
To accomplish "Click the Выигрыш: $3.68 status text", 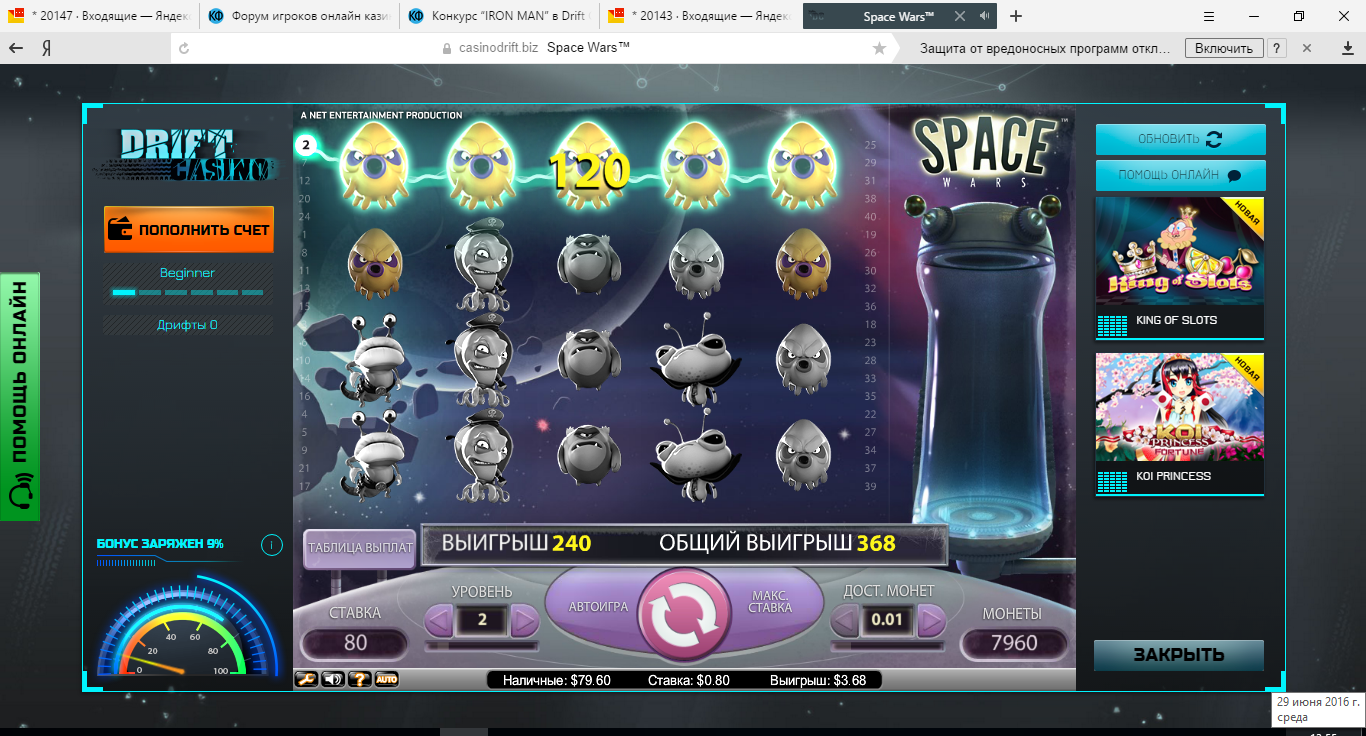I will pyautogui.click(x=817, y=680).
